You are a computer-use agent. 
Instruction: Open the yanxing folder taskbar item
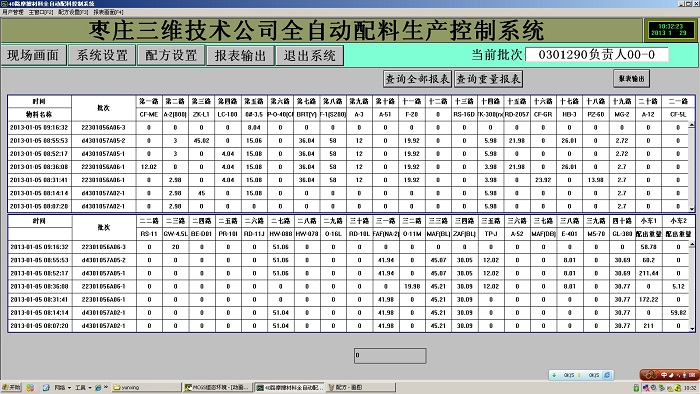pos(146,387)
